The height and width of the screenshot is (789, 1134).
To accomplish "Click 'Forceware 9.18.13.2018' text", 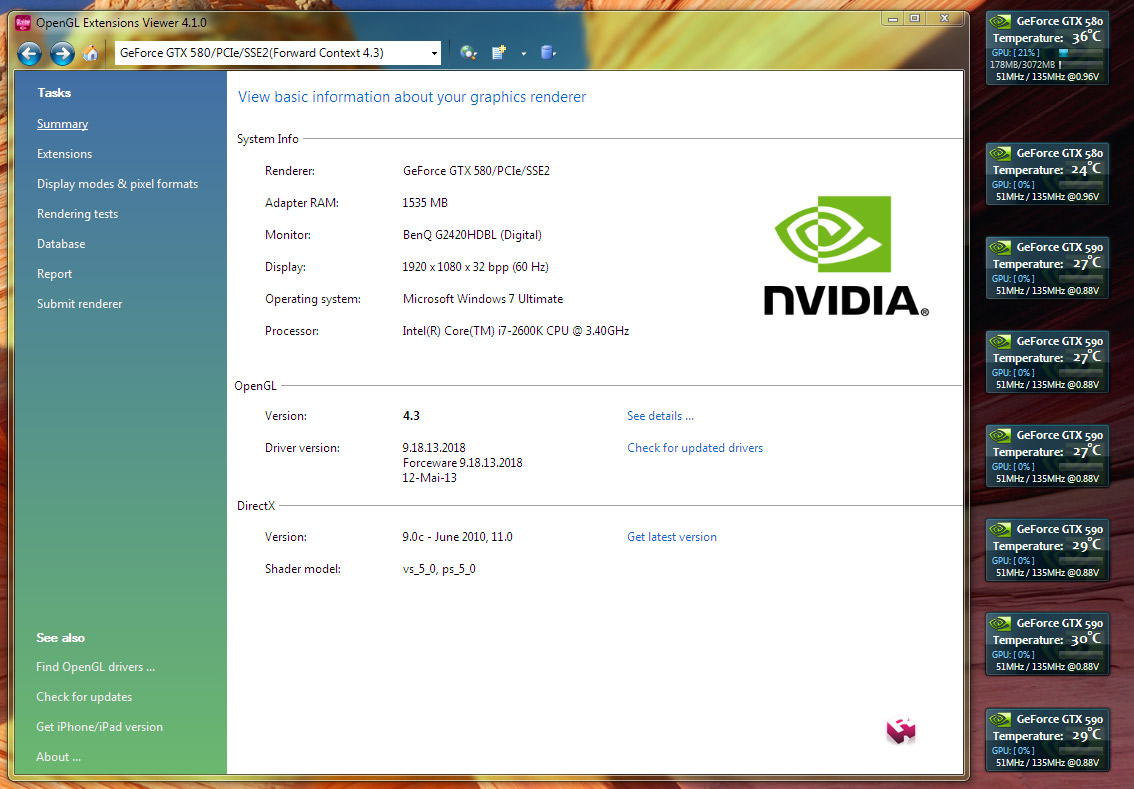I will 462,463.
